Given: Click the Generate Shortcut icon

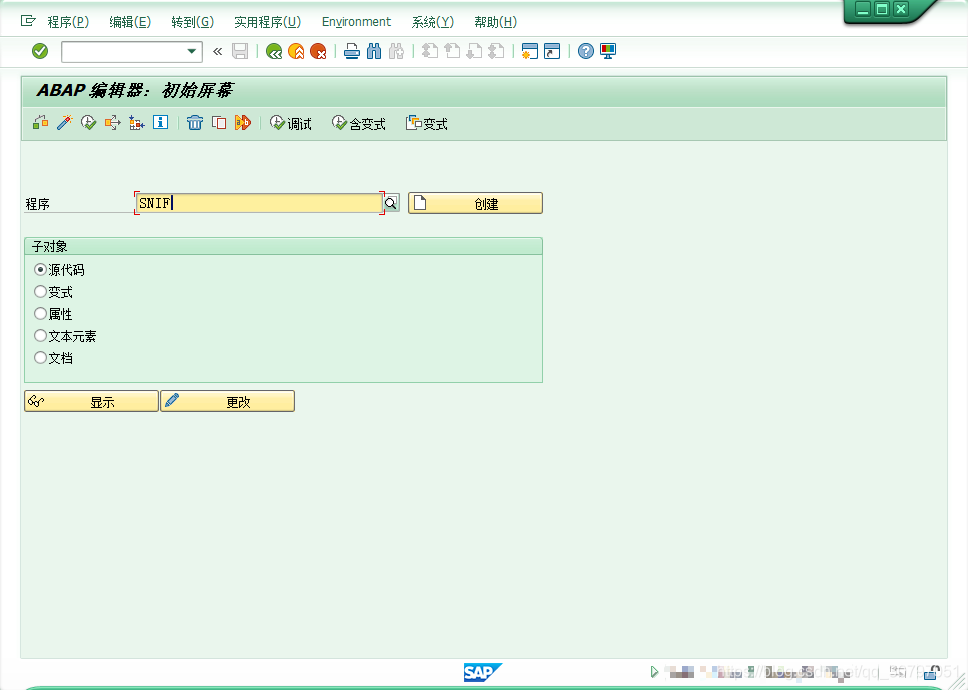Looking at the screenshot, I should [552, 51].
